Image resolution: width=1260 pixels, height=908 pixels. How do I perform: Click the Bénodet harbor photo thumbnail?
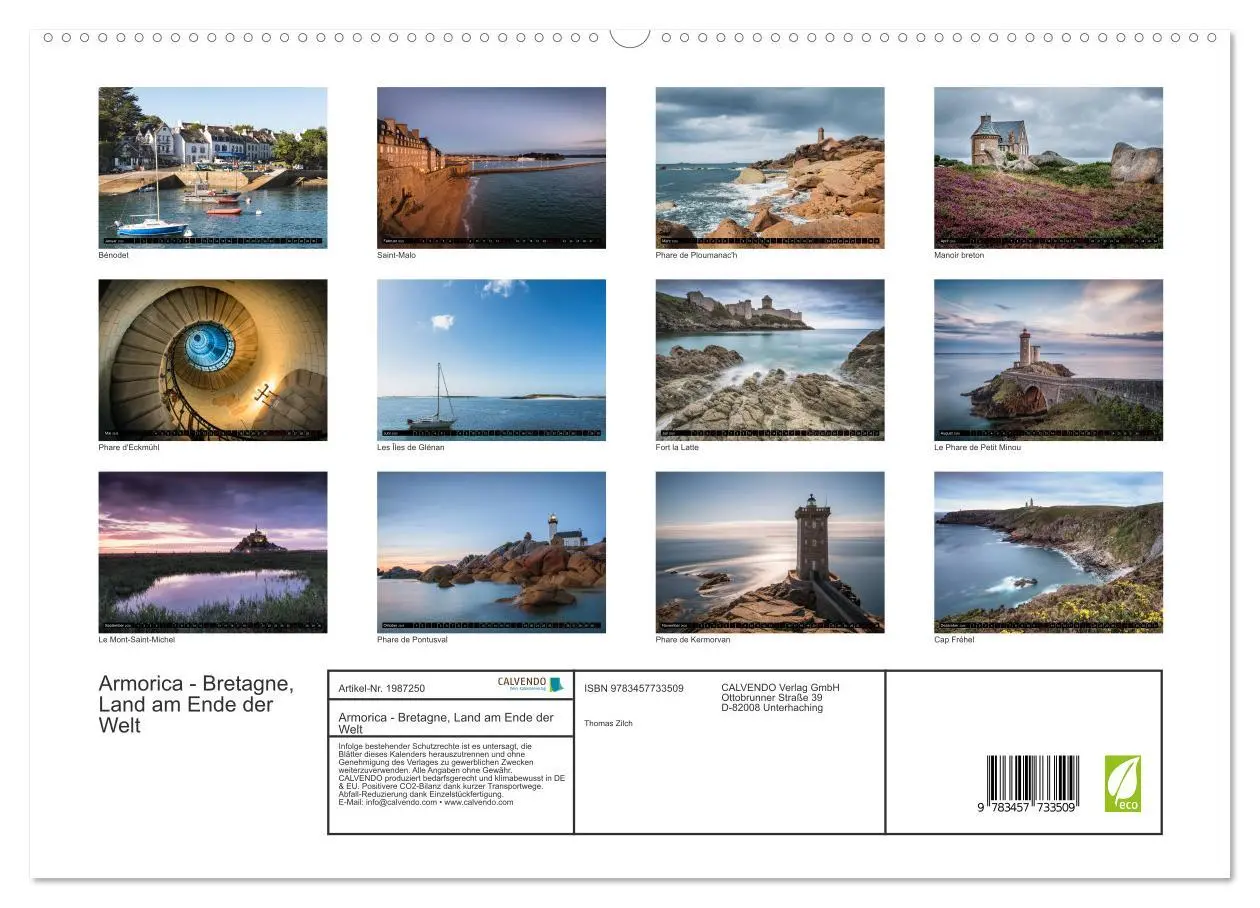coord(212,167)
